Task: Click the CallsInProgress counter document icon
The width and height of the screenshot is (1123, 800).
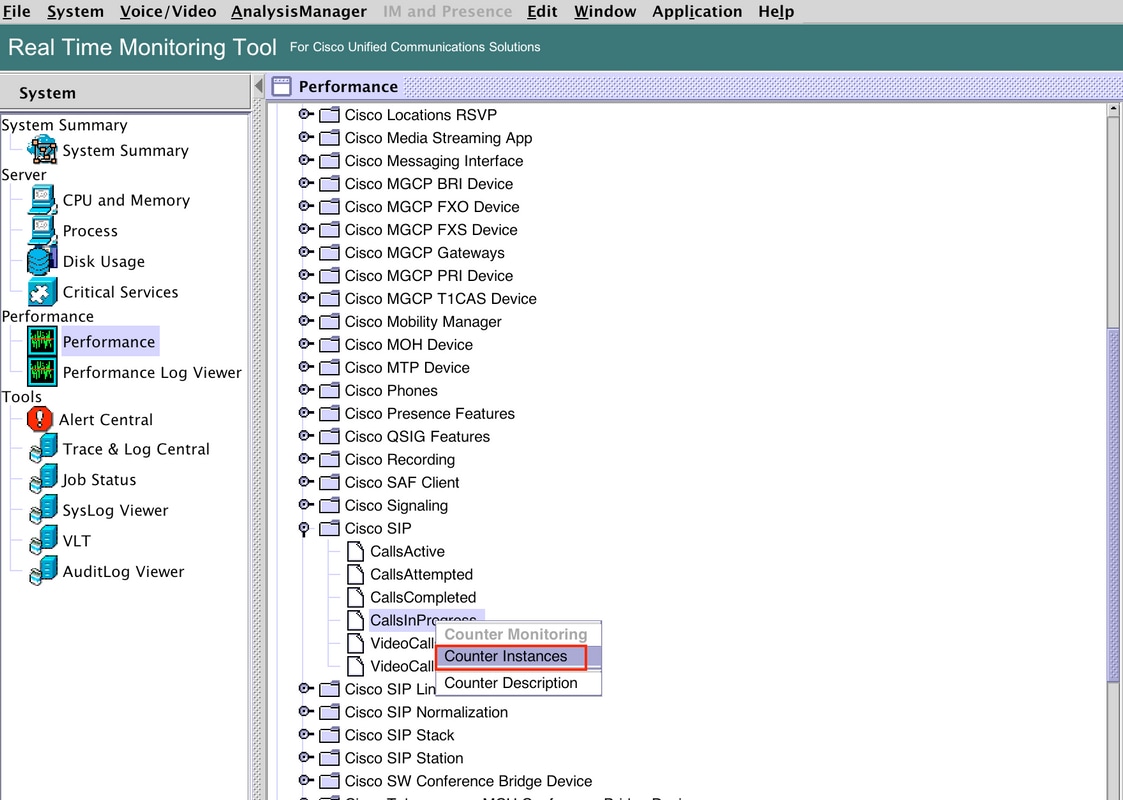Action: [x=355, y=620]
